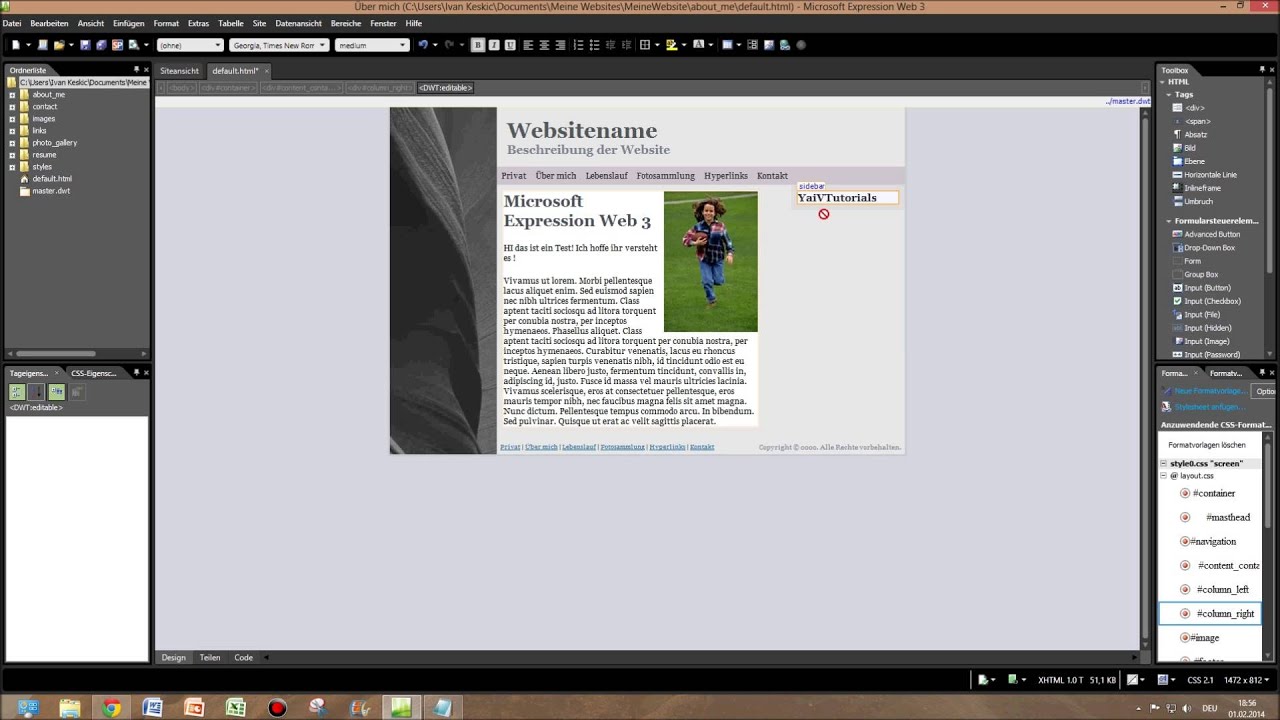Open the font size dropdown medium

[x=372, y=45]
